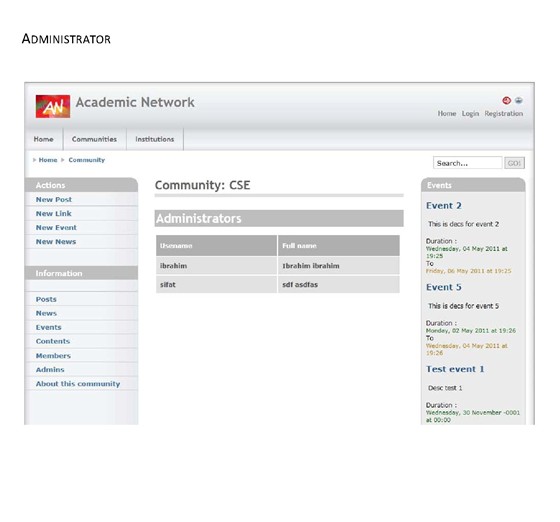The image size is (560, 522).
Task: Open Home link in top-right header
Action: coord(447,114)
